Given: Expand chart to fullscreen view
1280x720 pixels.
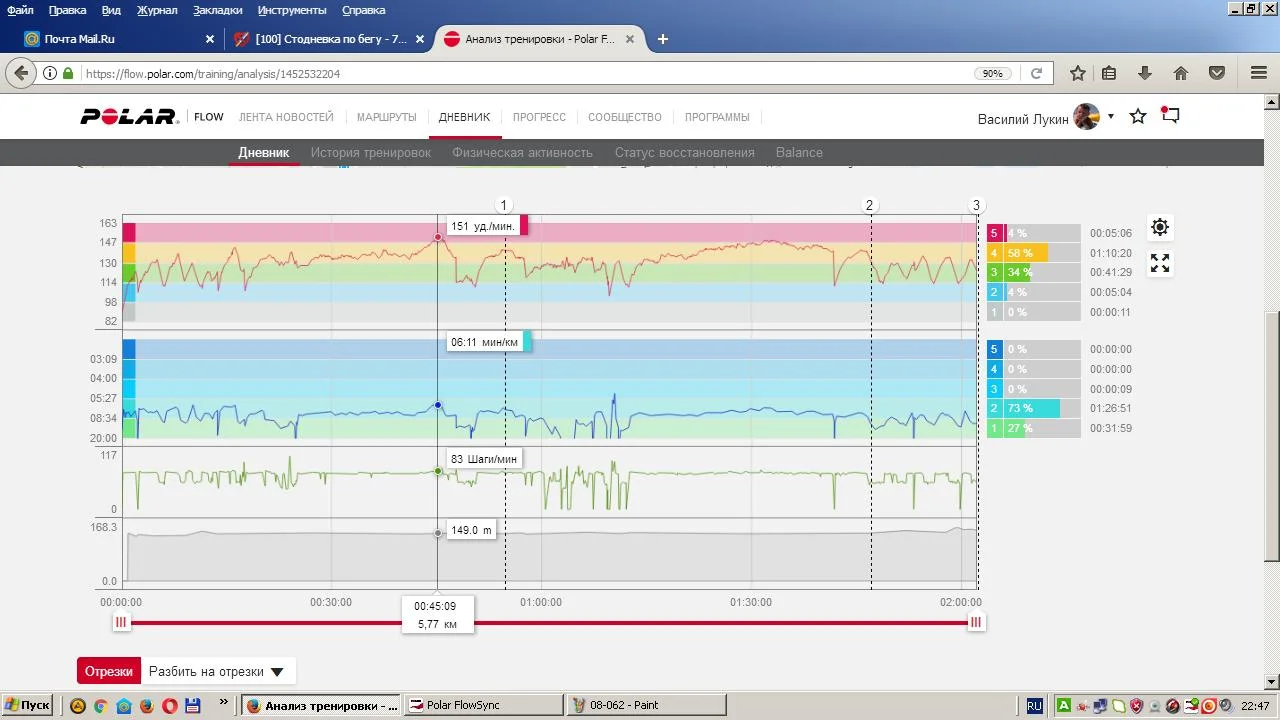Looking at the screenshot, I should (1160, 263).
